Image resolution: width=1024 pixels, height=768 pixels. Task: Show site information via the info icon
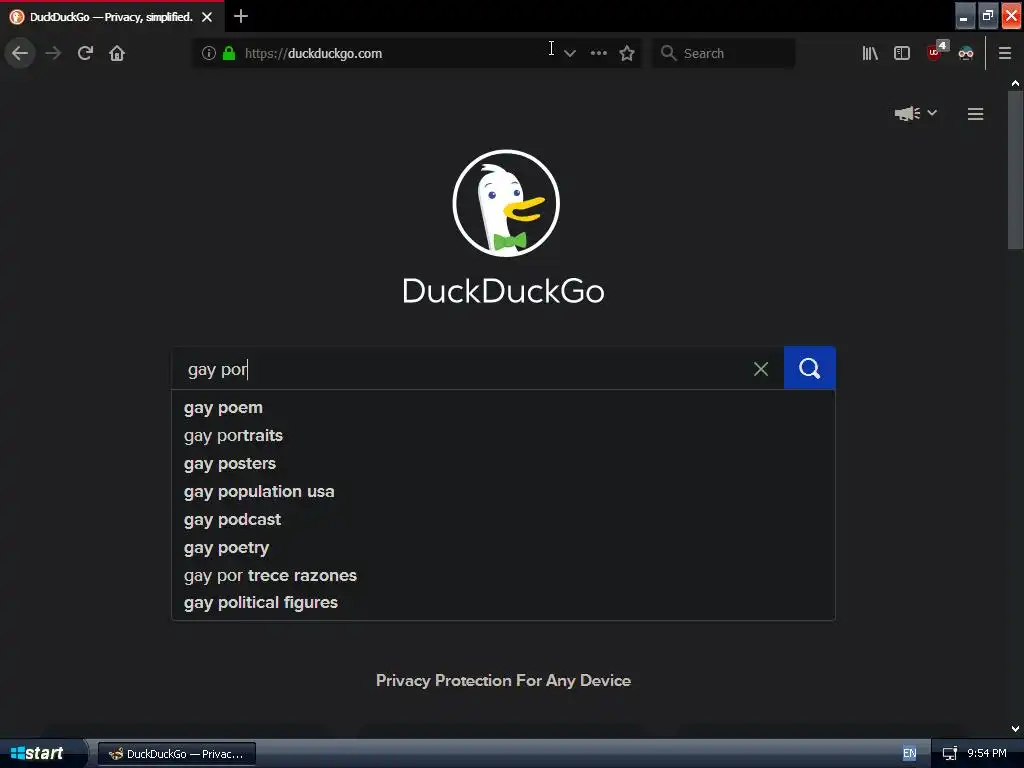pyautogui.click(x=208, y=53)
